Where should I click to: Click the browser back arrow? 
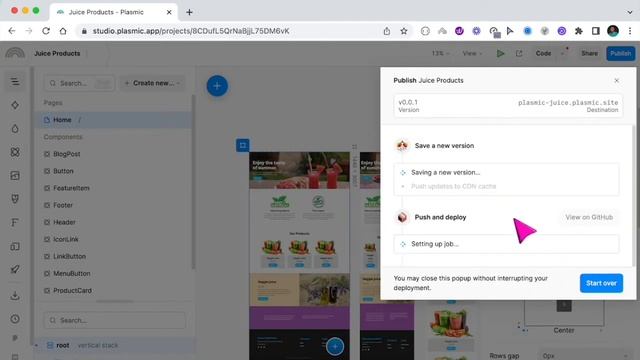click(x=12, y=31)
